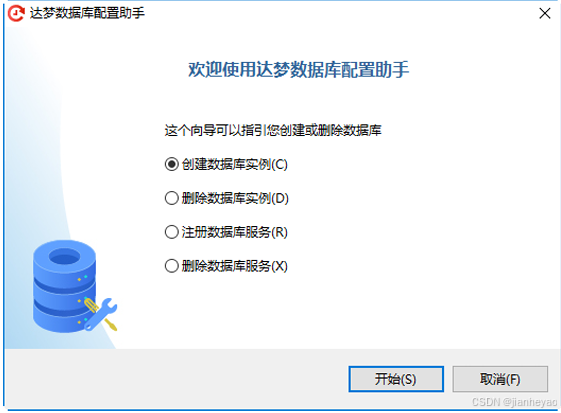
Task: Select the 删除数据库实例(D) radio circle
Action: coord(172,198)
